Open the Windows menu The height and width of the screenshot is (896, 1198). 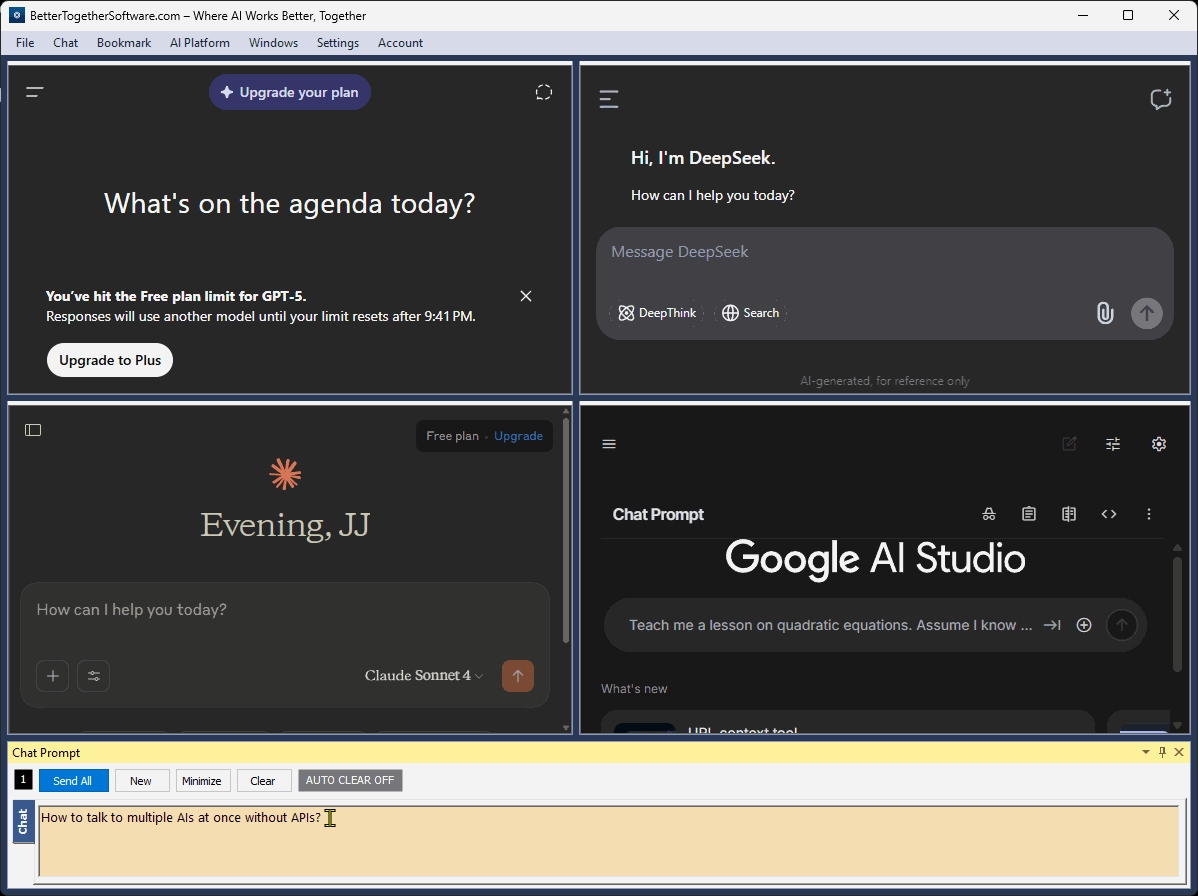pos(273,43)
